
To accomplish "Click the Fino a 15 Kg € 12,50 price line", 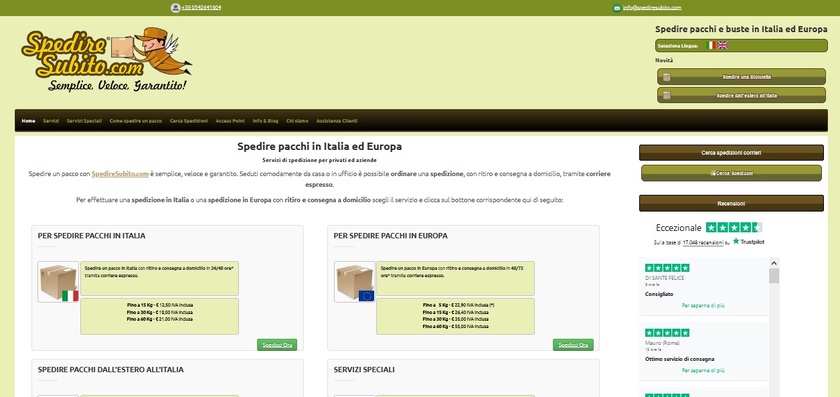I will 160,305.
